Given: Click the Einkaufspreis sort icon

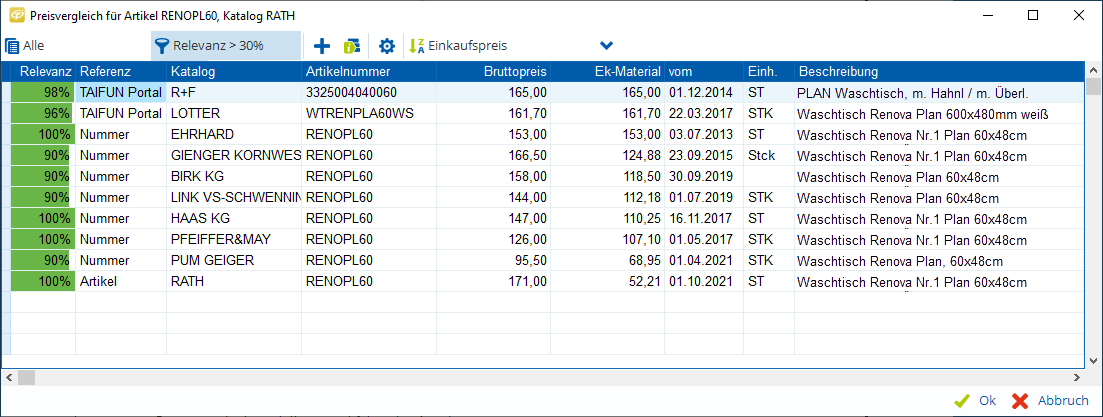Looking at the screenshot, I should pyautogui.click(x=417, y=46).
